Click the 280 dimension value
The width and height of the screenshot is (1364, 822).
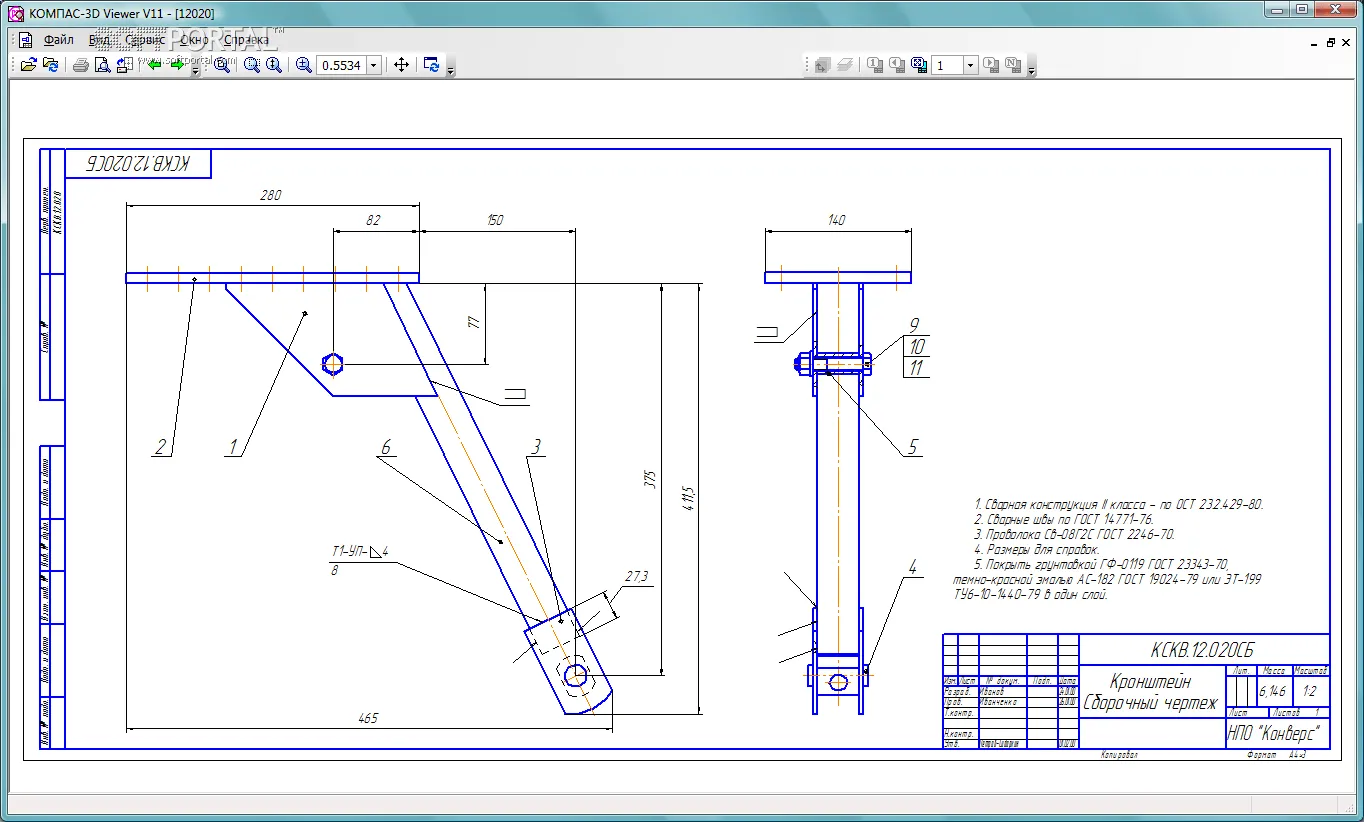tap(270, 196)
